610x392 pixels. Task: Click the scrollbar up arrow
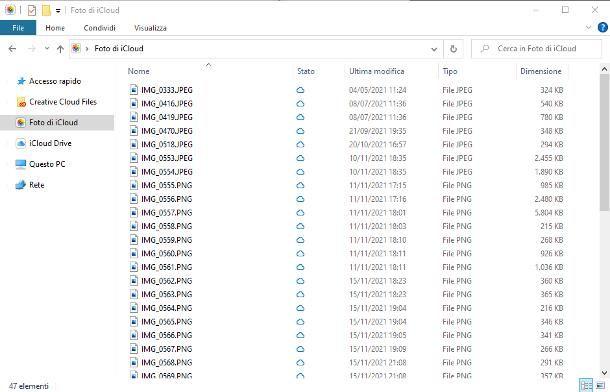[604, 69]
